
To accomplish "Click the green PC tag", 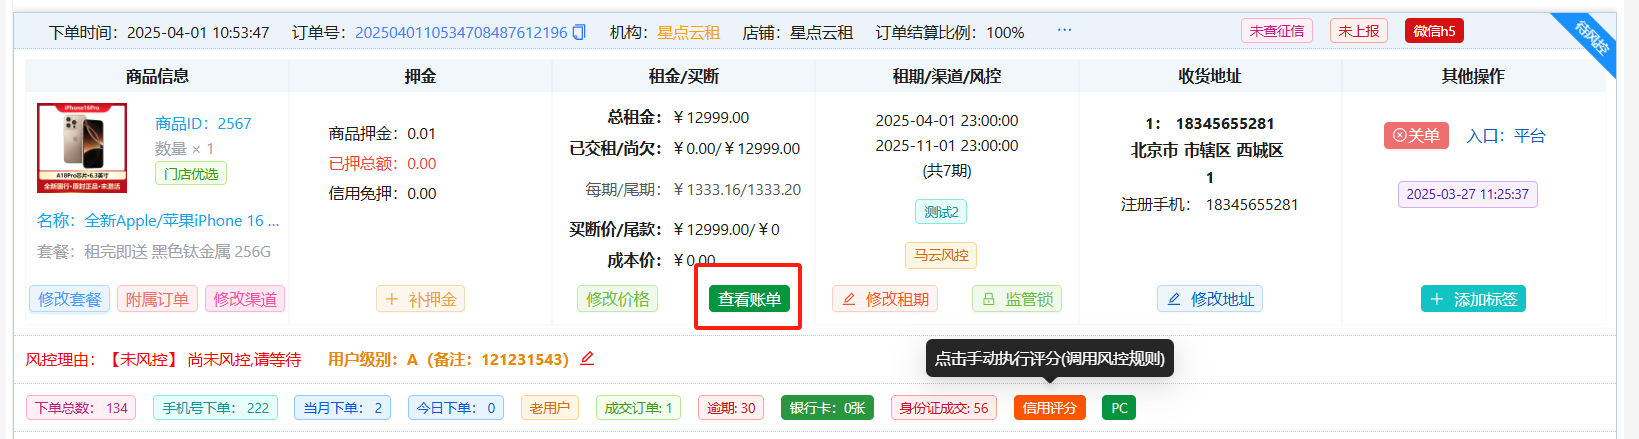I will coord(1119,408).
